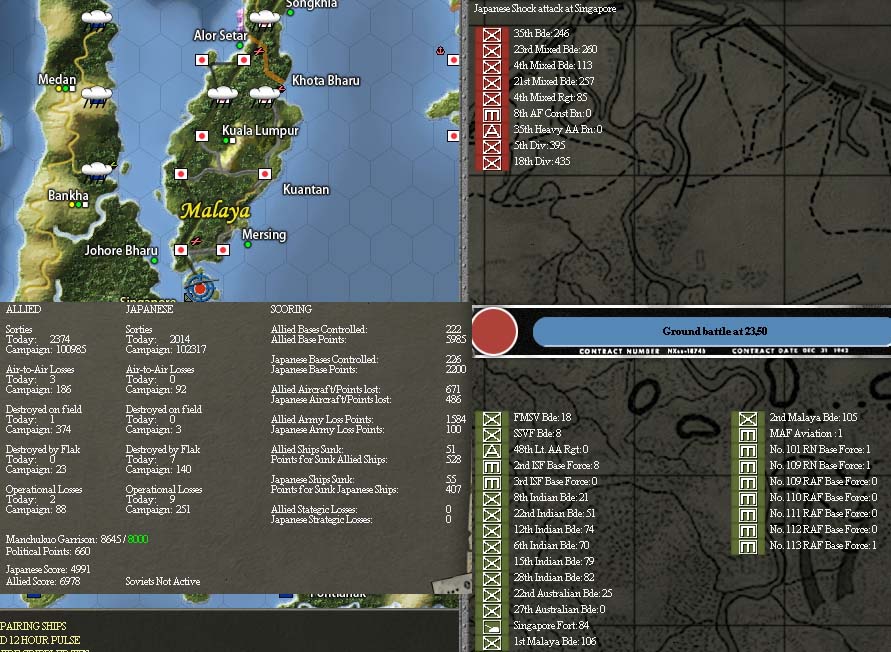Click the No. 101 RN Base Force icon

(x=748, y=450)
